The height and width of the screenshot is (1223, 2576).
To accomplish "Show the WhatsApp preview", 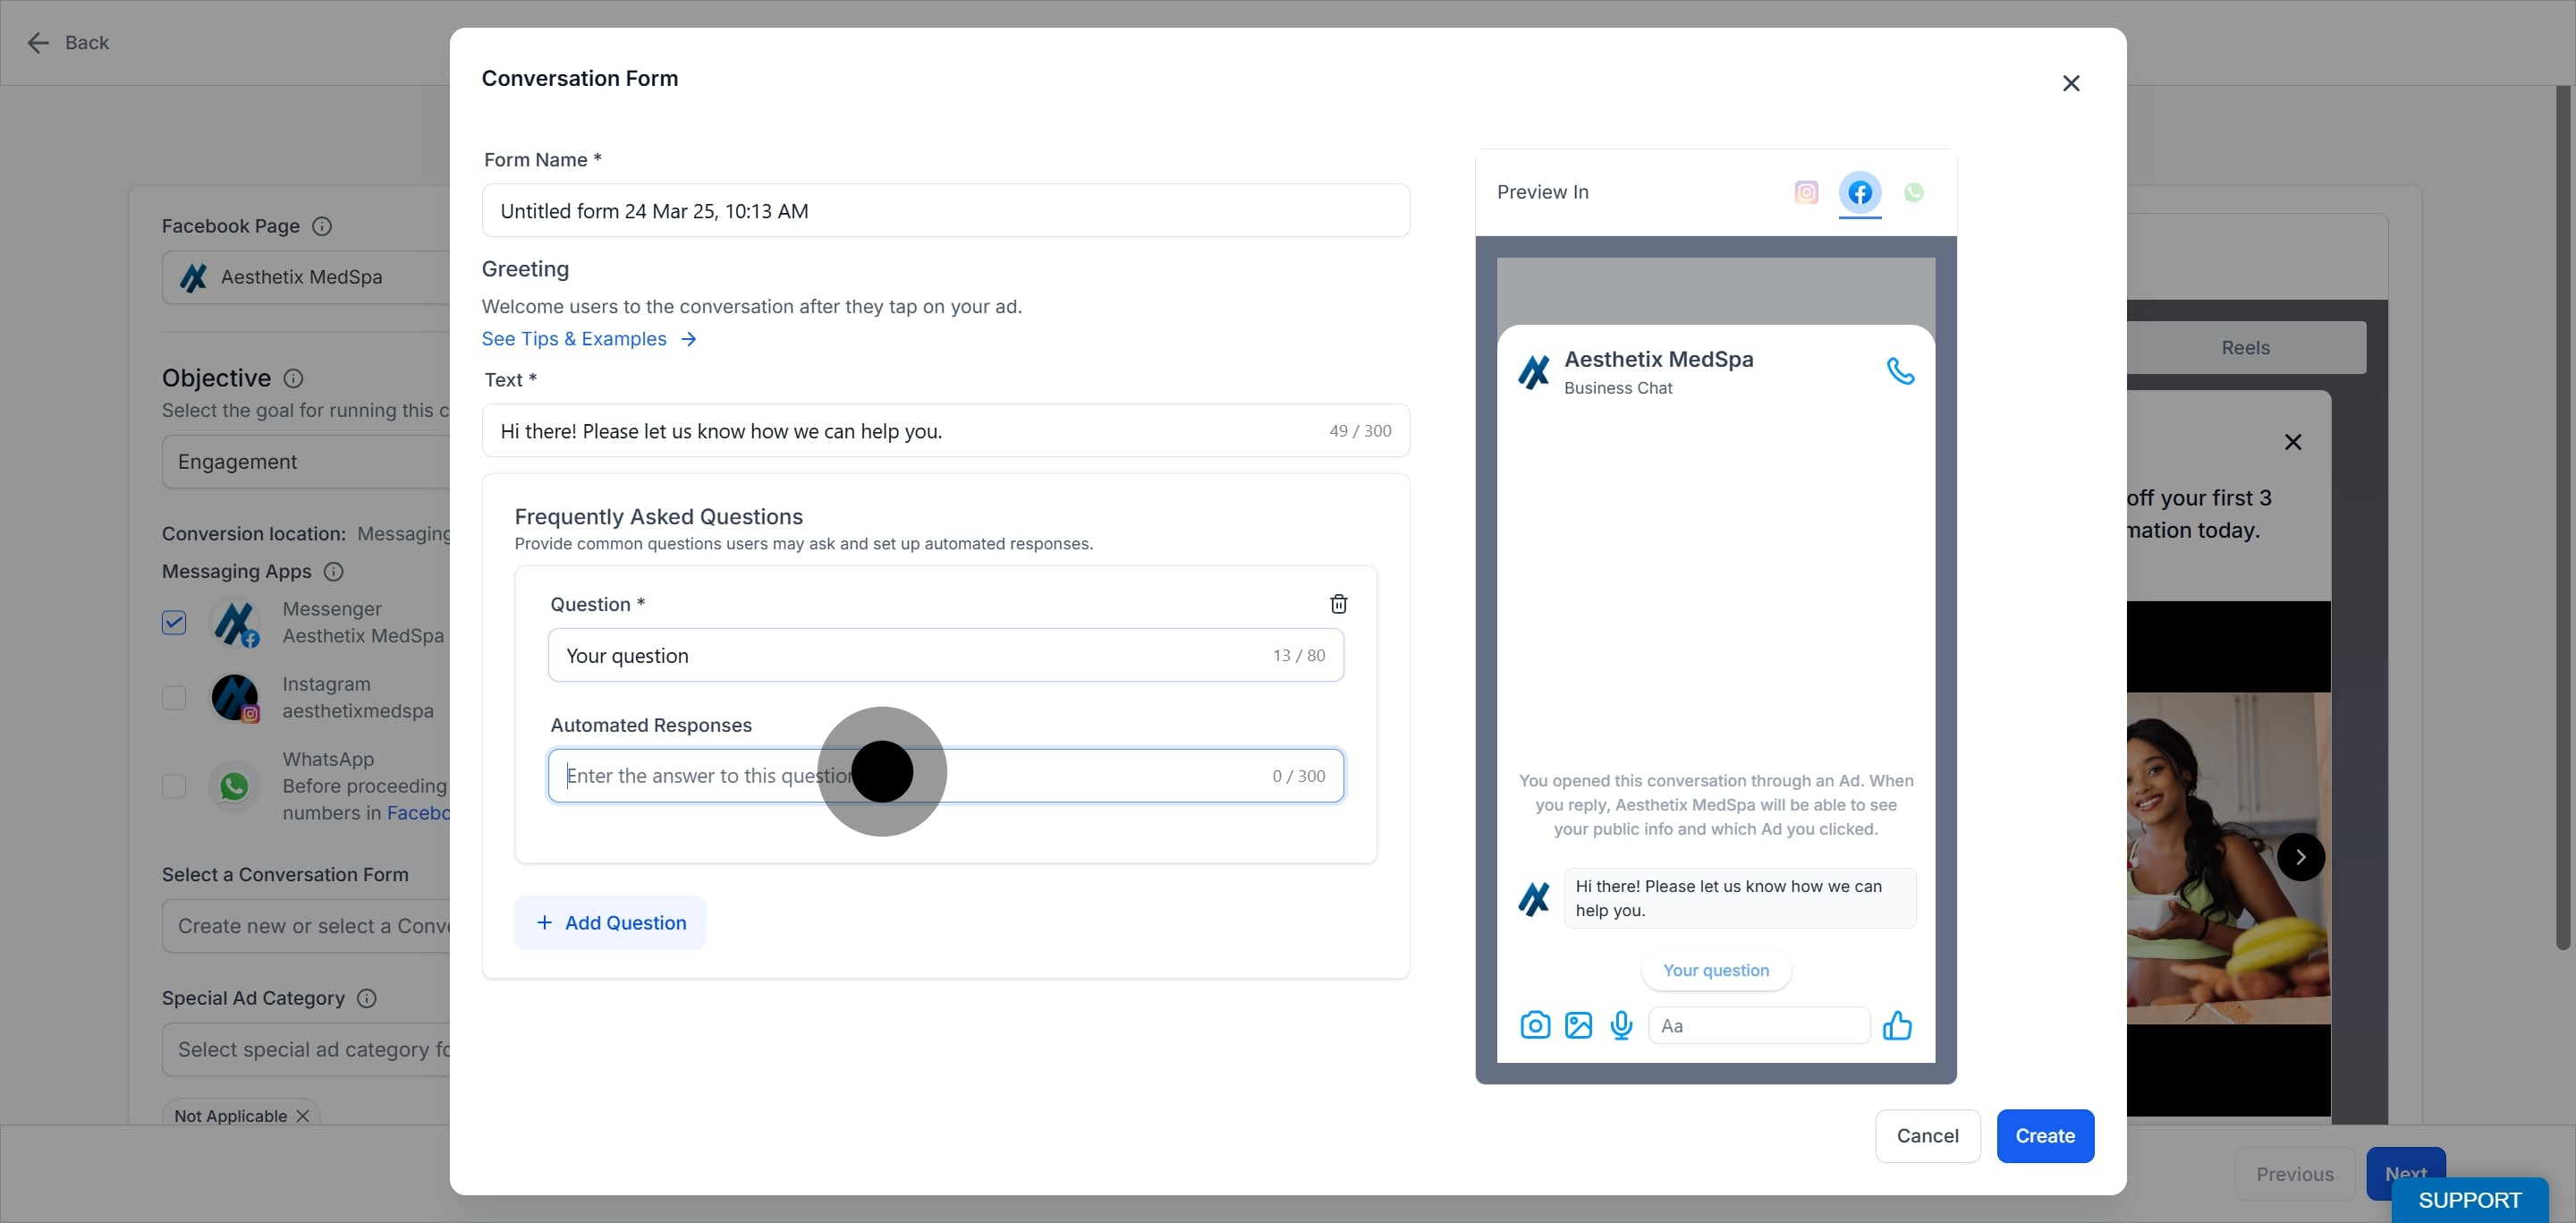I will pyautogui.click(x=1914, y=192).
